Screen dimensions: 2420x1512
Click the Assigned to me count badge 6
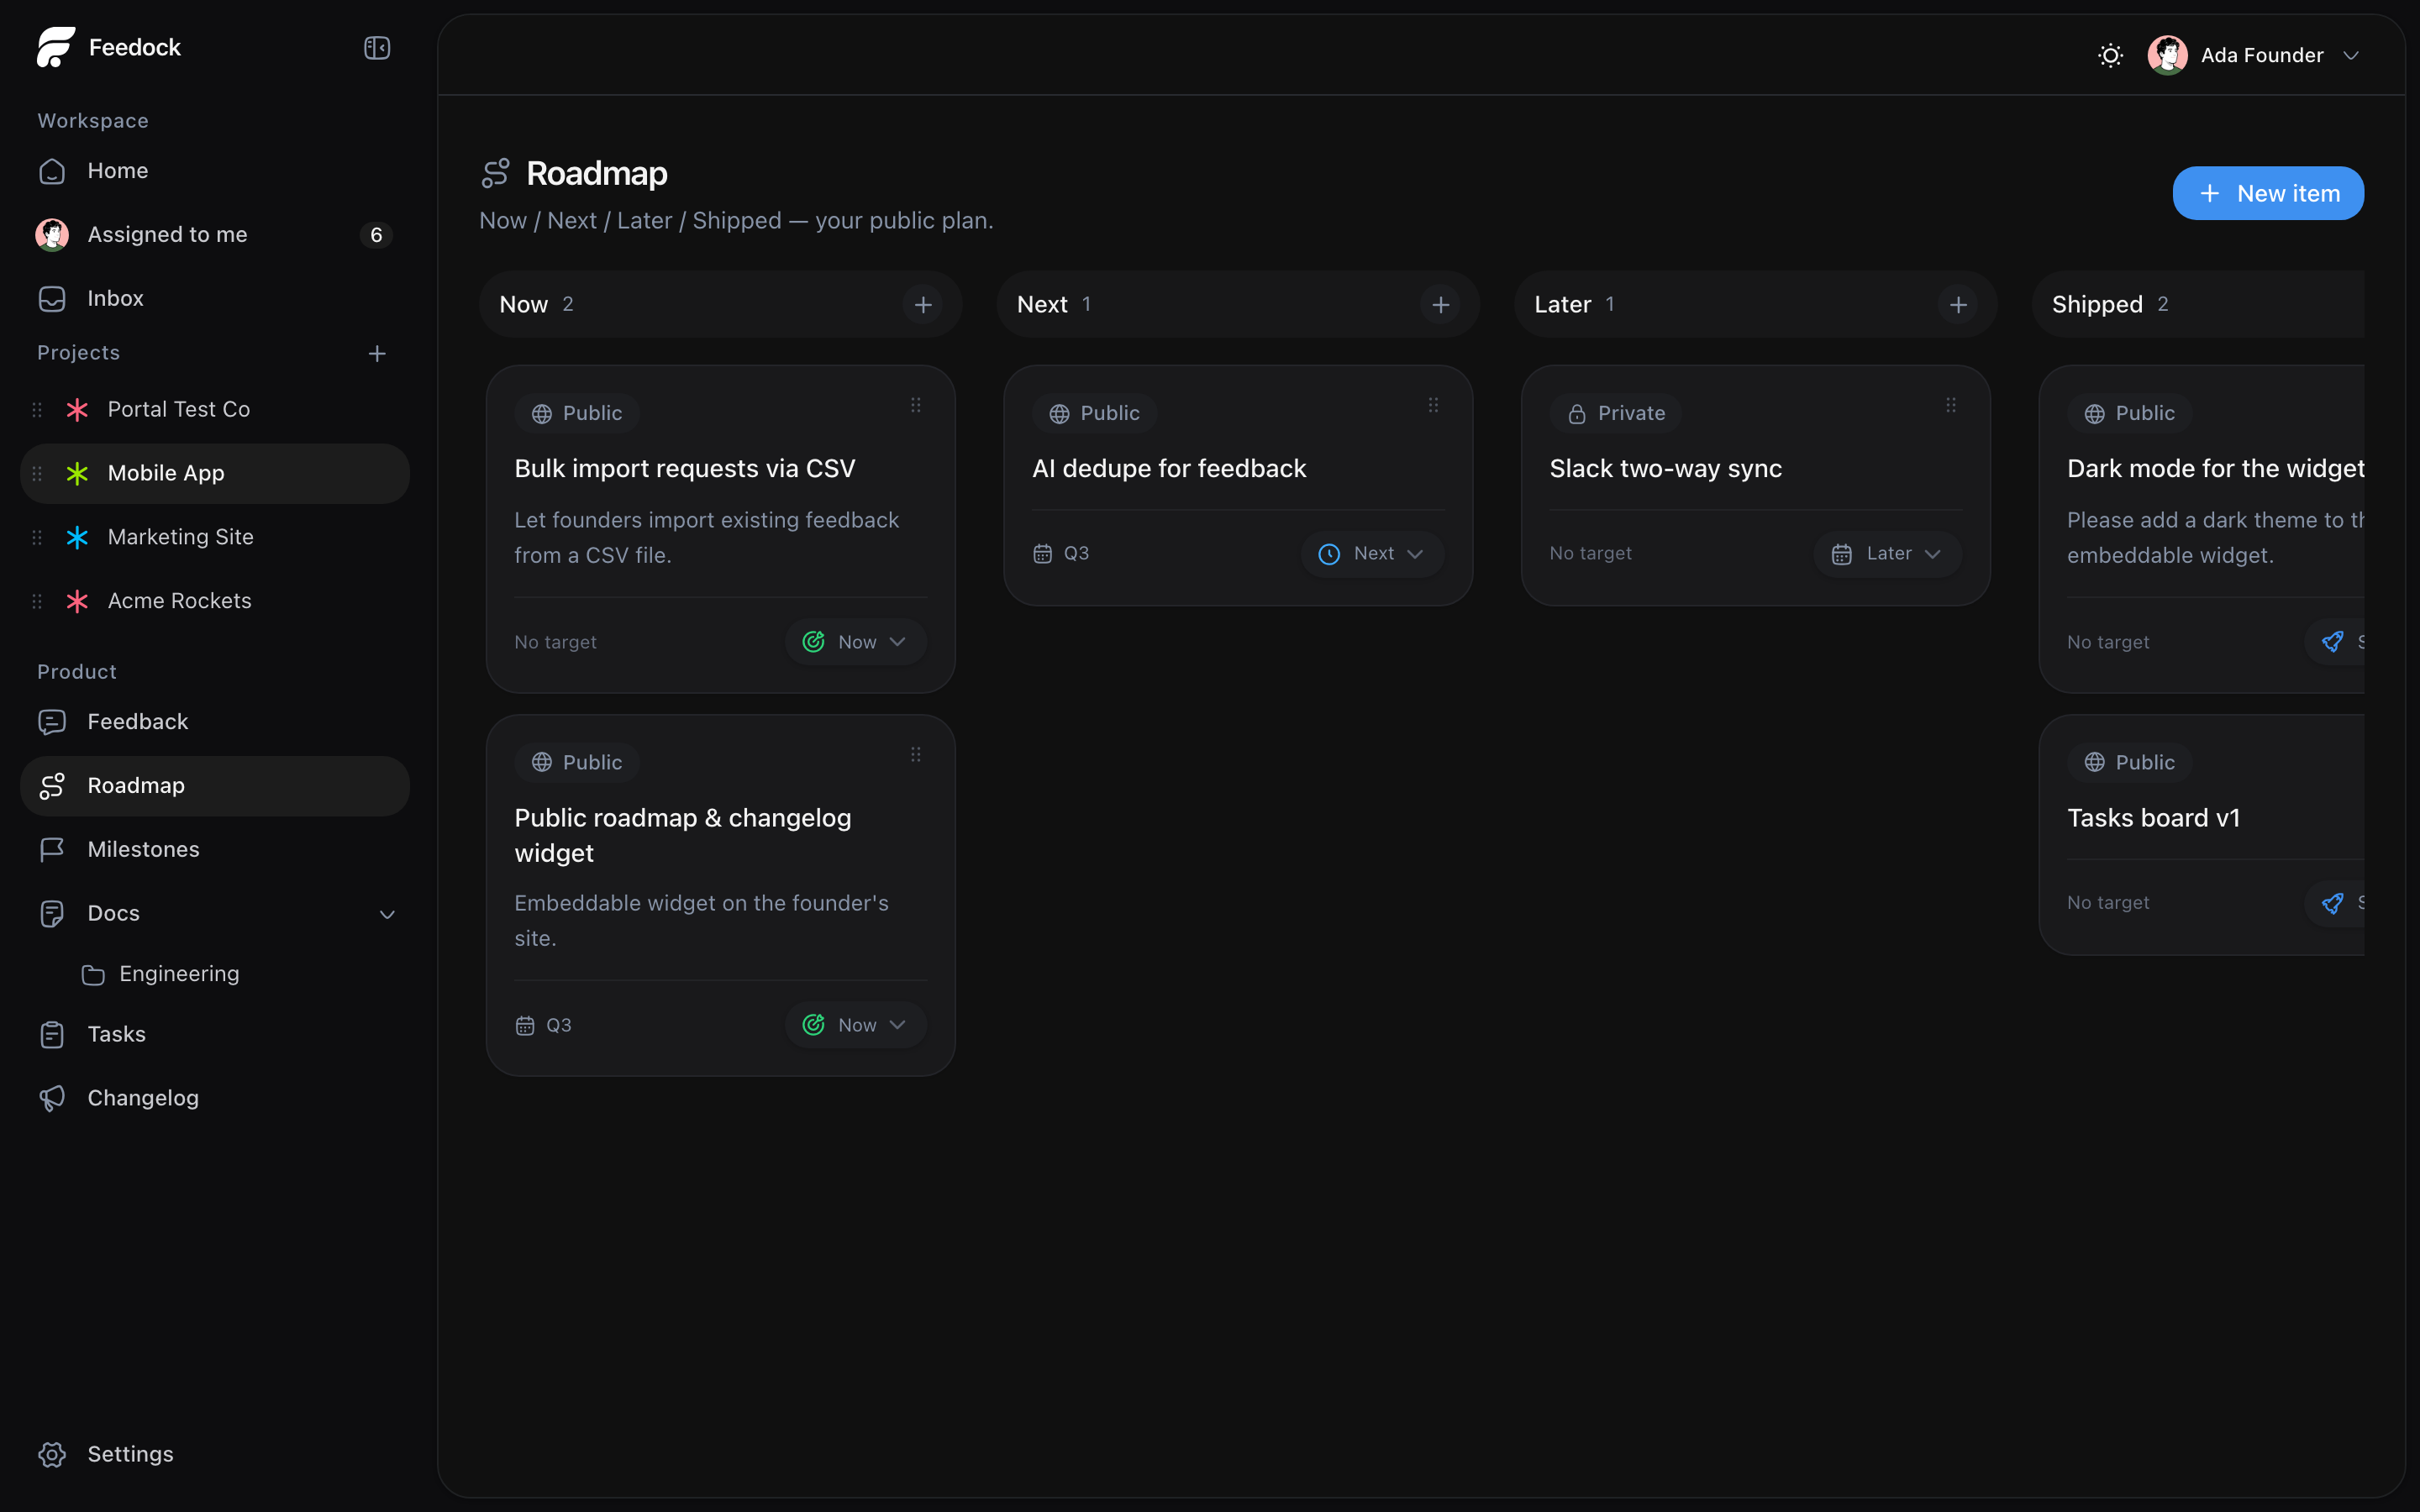[376, 235]
